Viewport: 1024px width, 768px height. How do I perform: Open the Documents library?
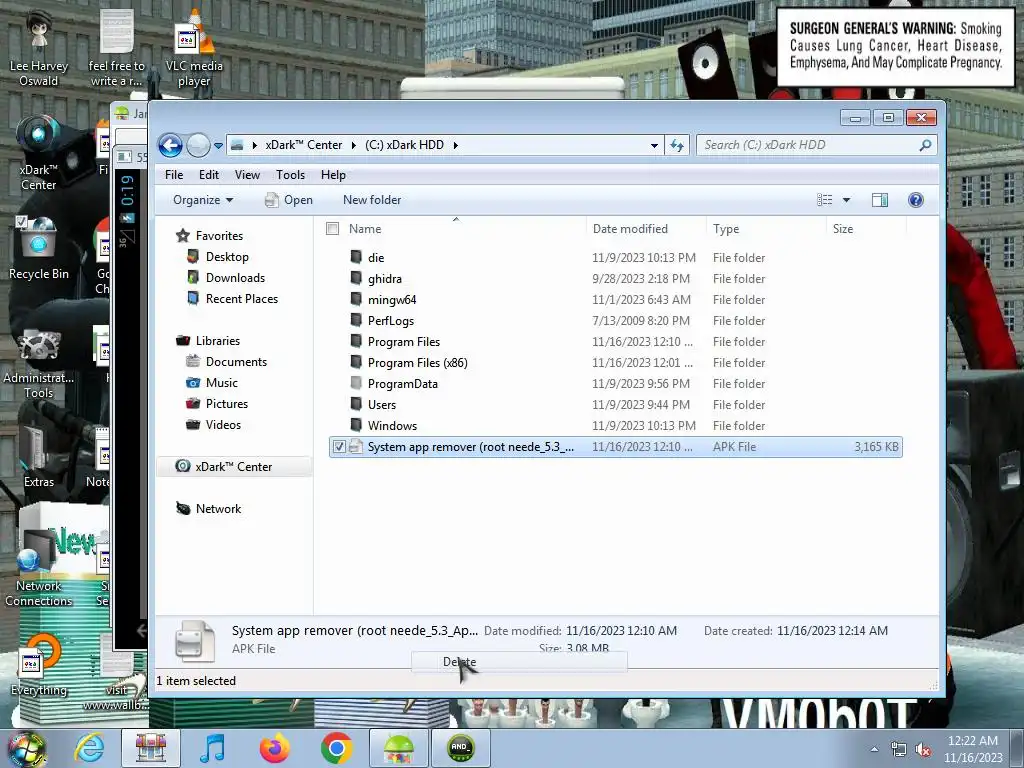(236, 362)
